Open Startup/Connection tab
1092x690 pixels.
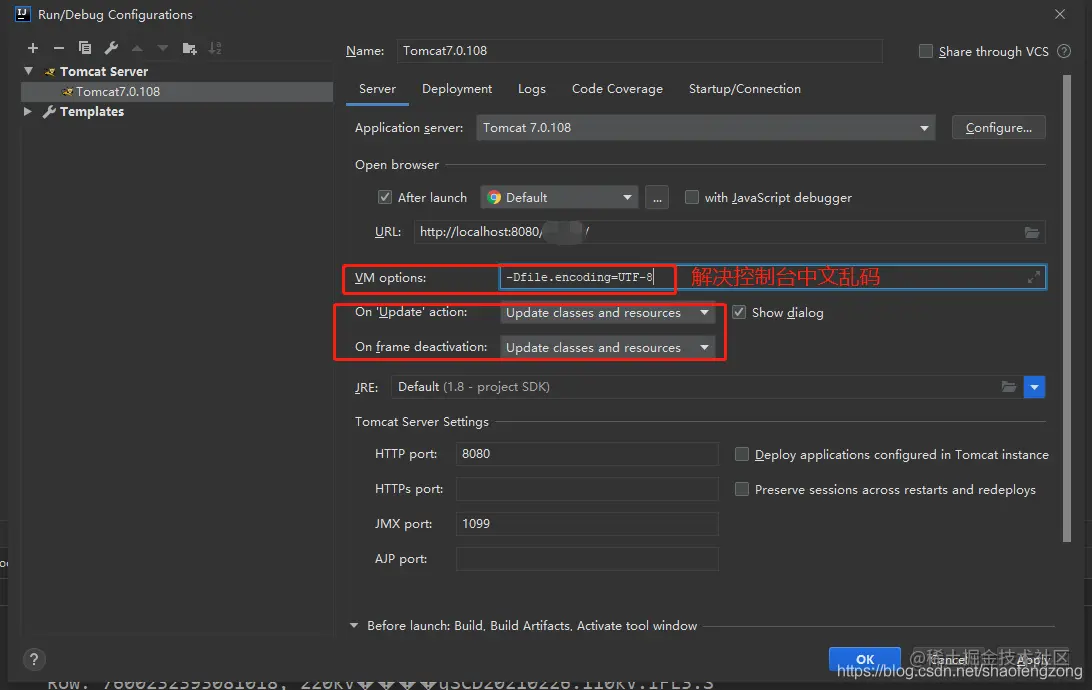744,89
